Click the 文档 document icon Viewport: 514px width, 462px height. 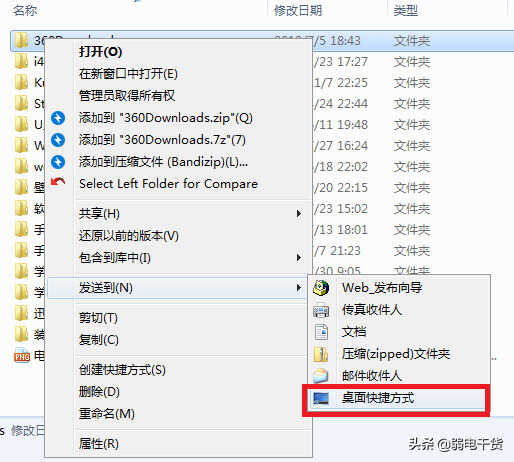point(321,332)
